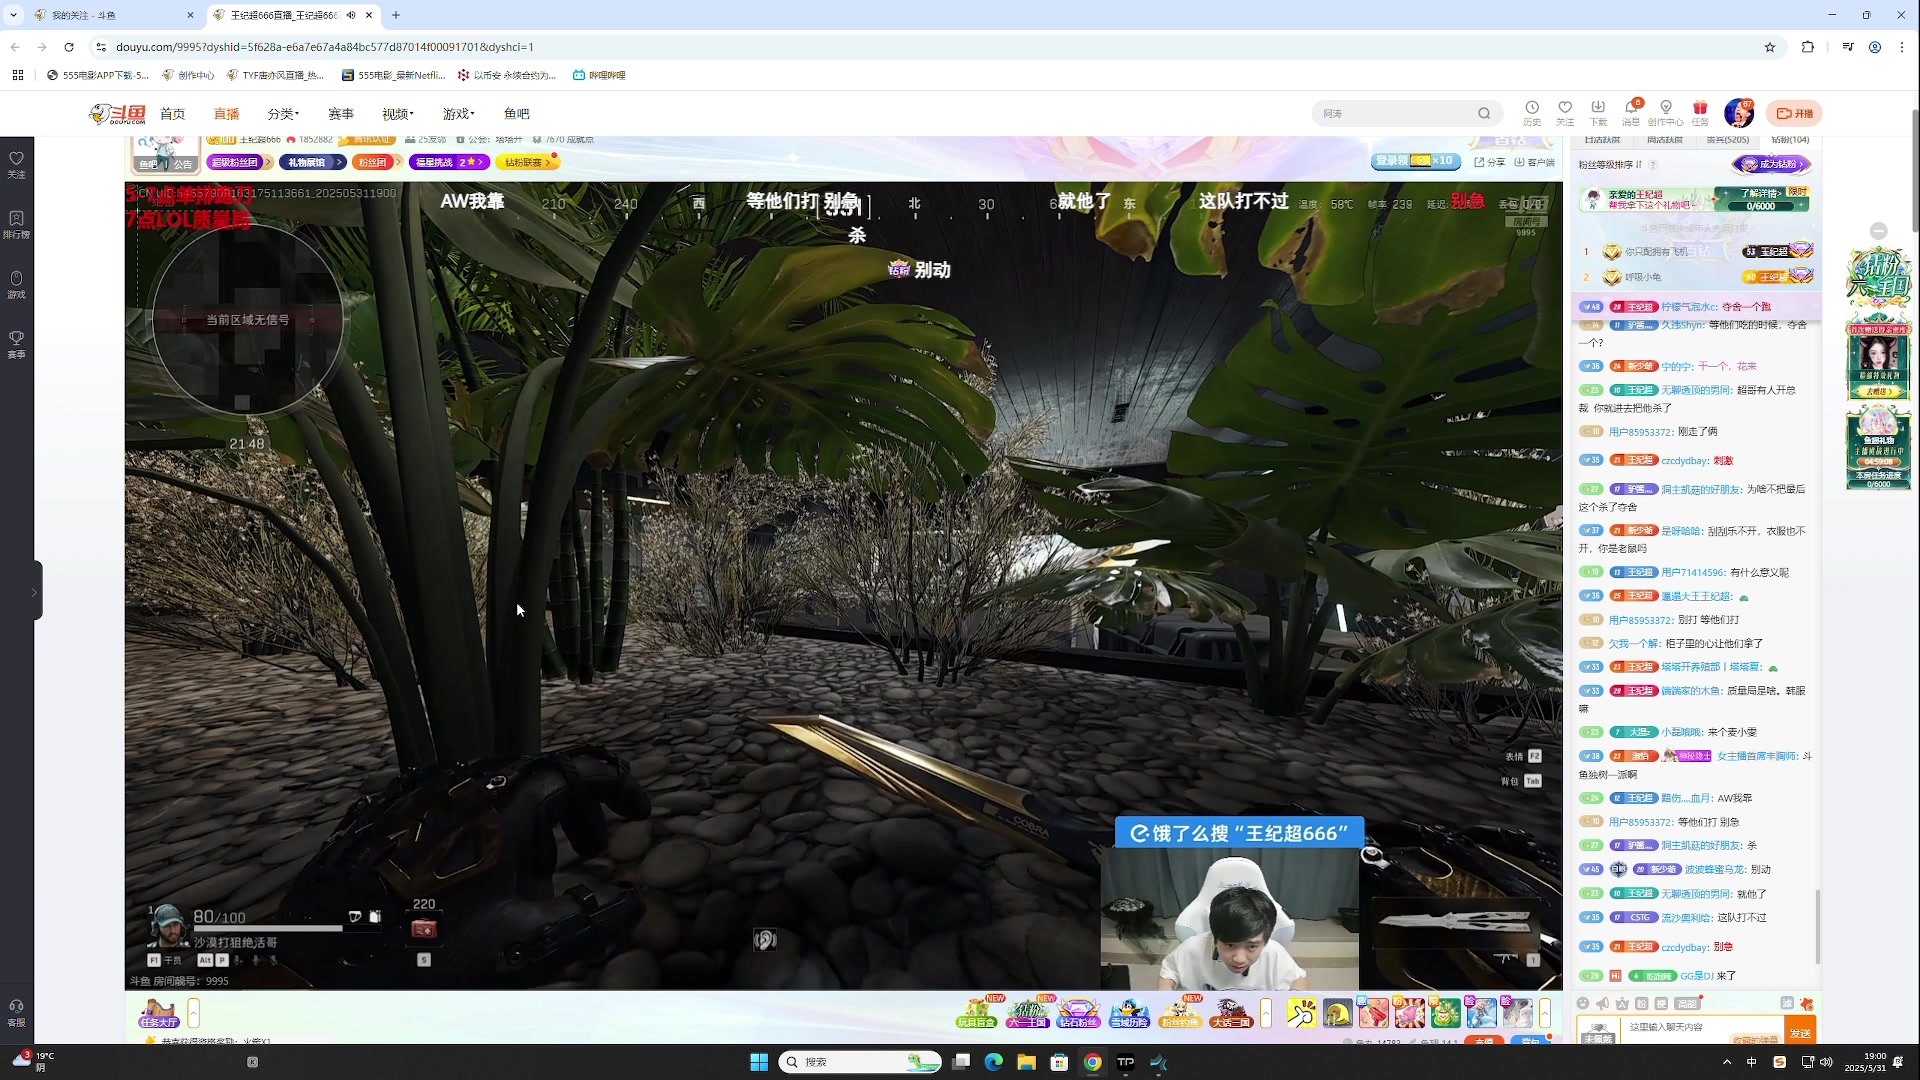Open the 历史 (history) icon in header
Viewport: 1920px width, 1080px height.
1532,112
